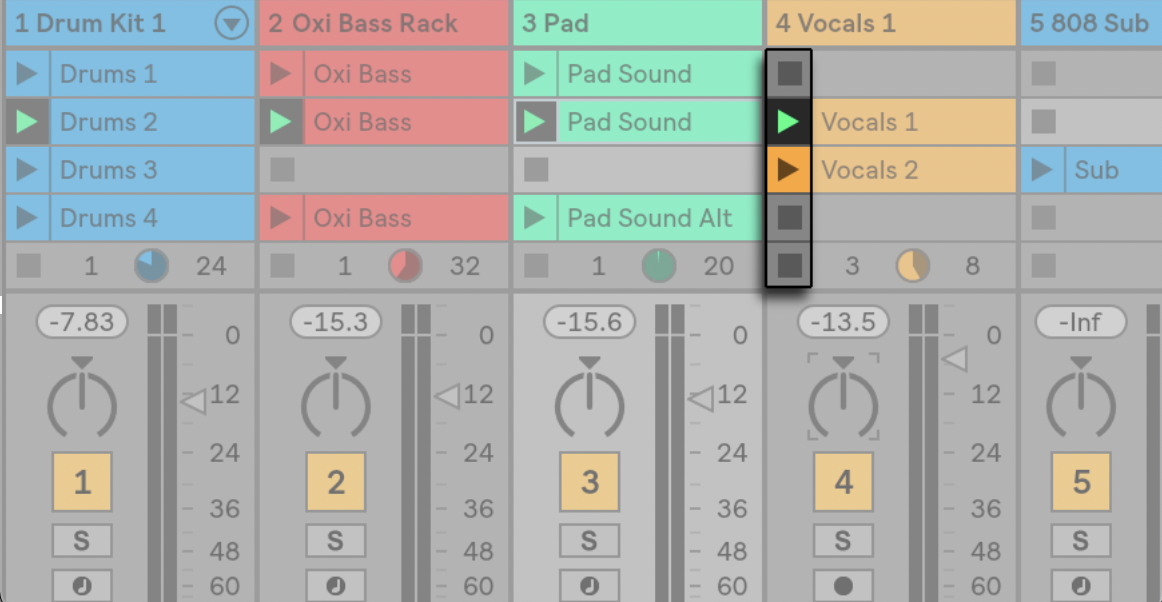Arm the Vocals 1 track for recording
The height and width of the screenshot is (602, 1162).
point(843,585)
